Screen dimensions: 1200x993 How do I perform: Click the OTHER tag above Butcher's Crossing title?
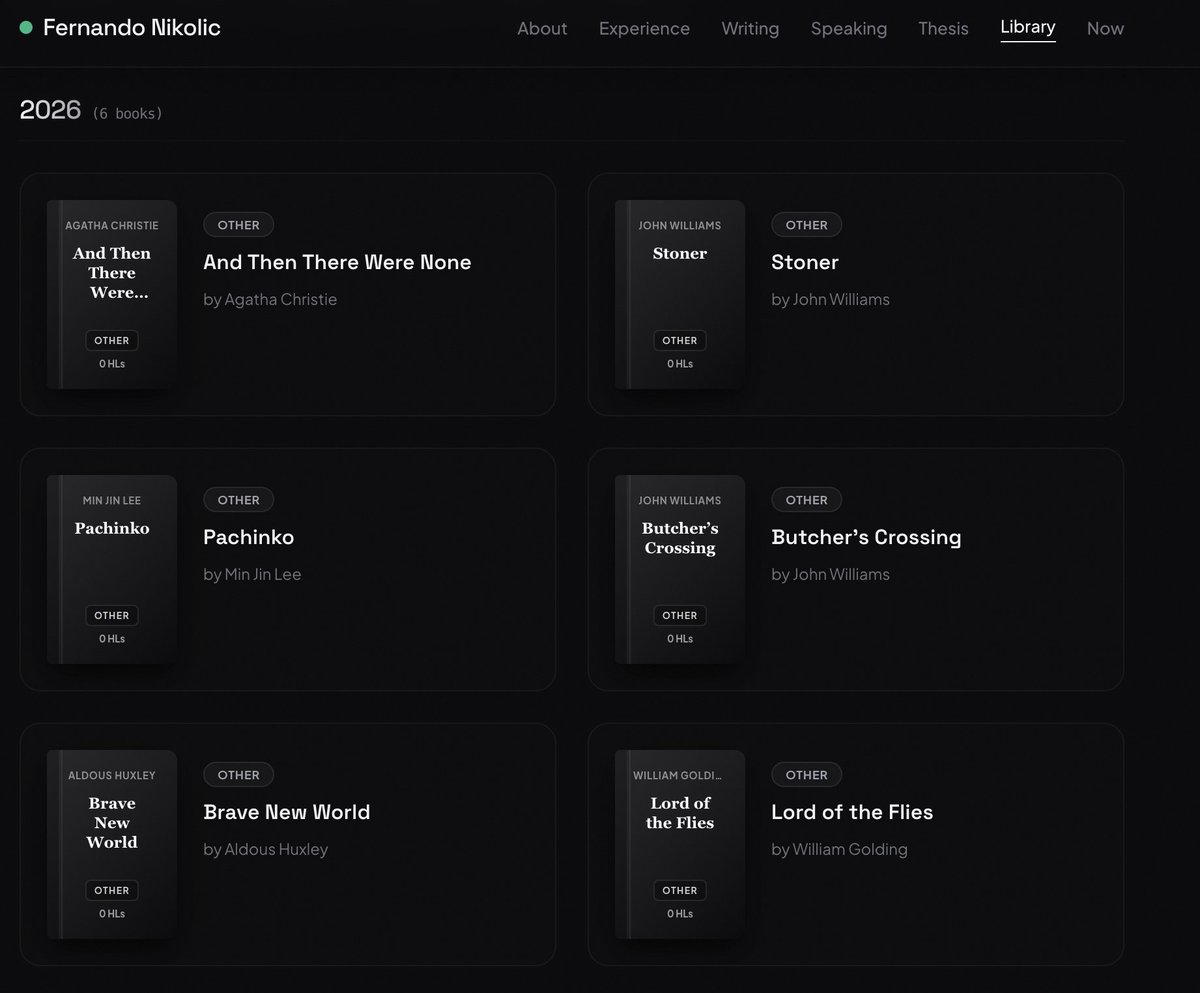coord(806,500)
